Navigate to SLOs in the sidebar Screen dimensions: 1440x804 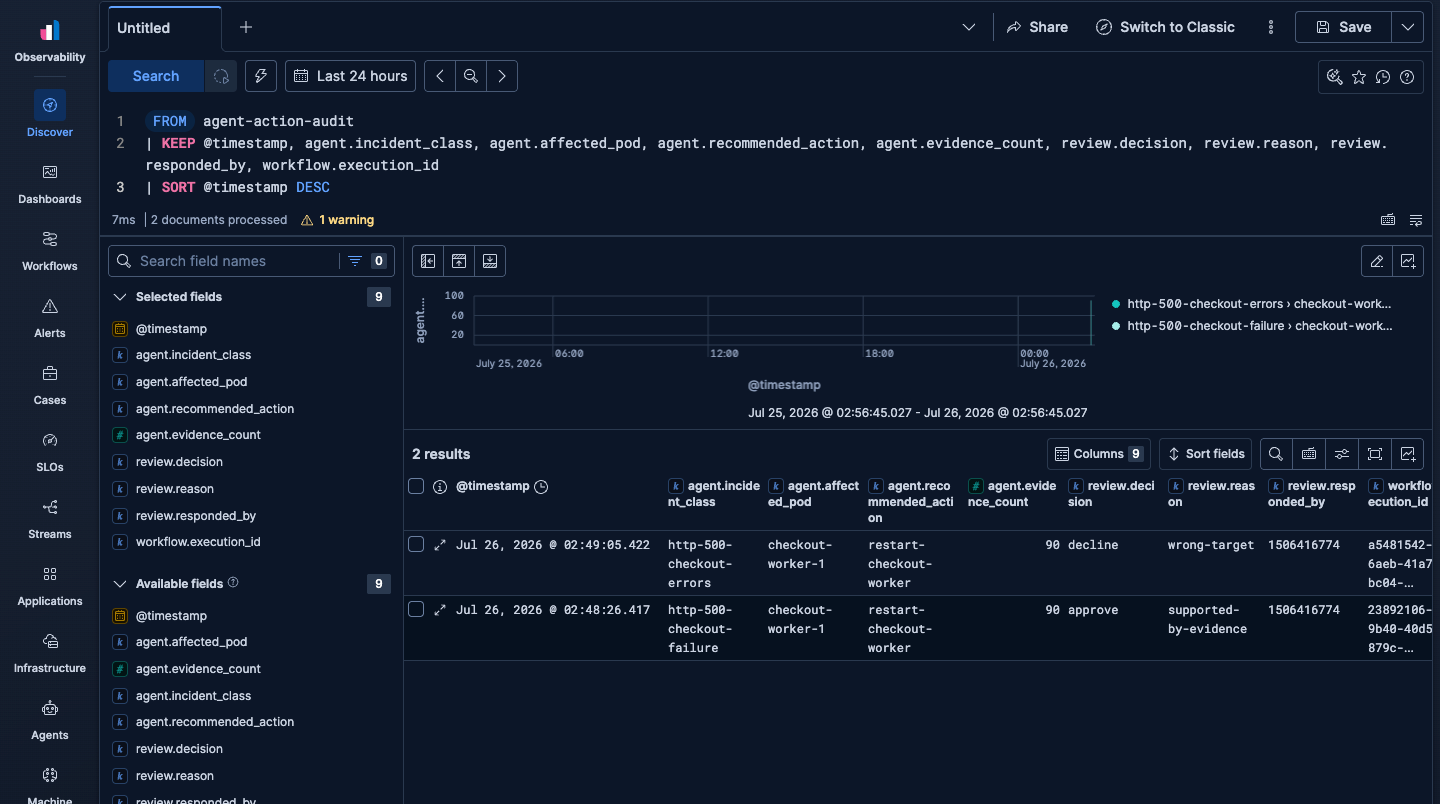[50, 450]
